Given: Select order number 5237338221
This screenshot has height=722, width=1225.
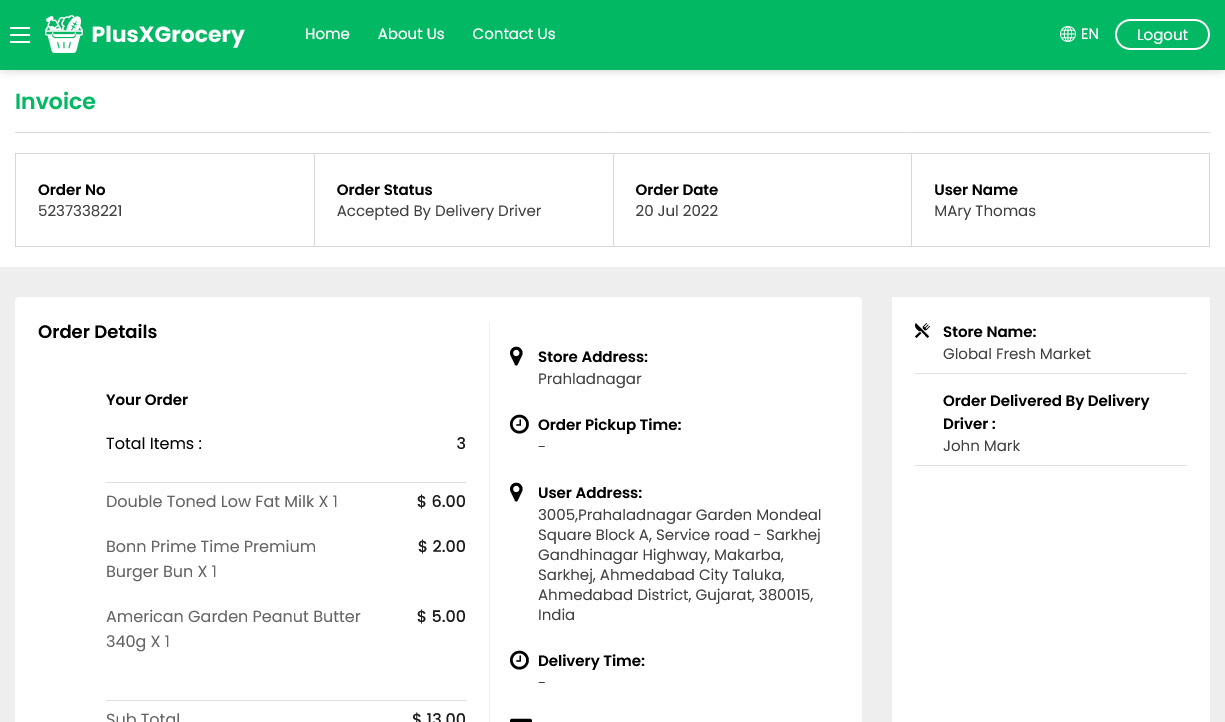Looking at the screenshot, I should click(x=80, y=211).
